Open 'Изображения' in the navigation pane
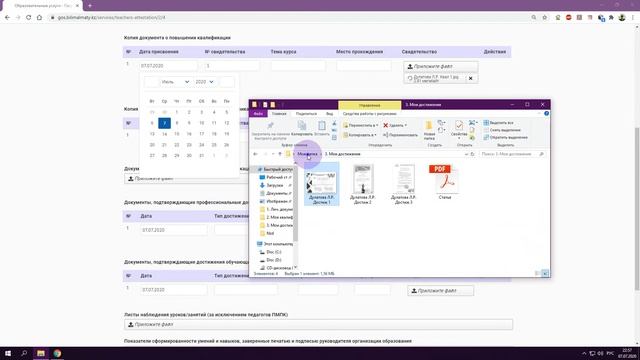640x360 pixels. click(x=276, y=201)
